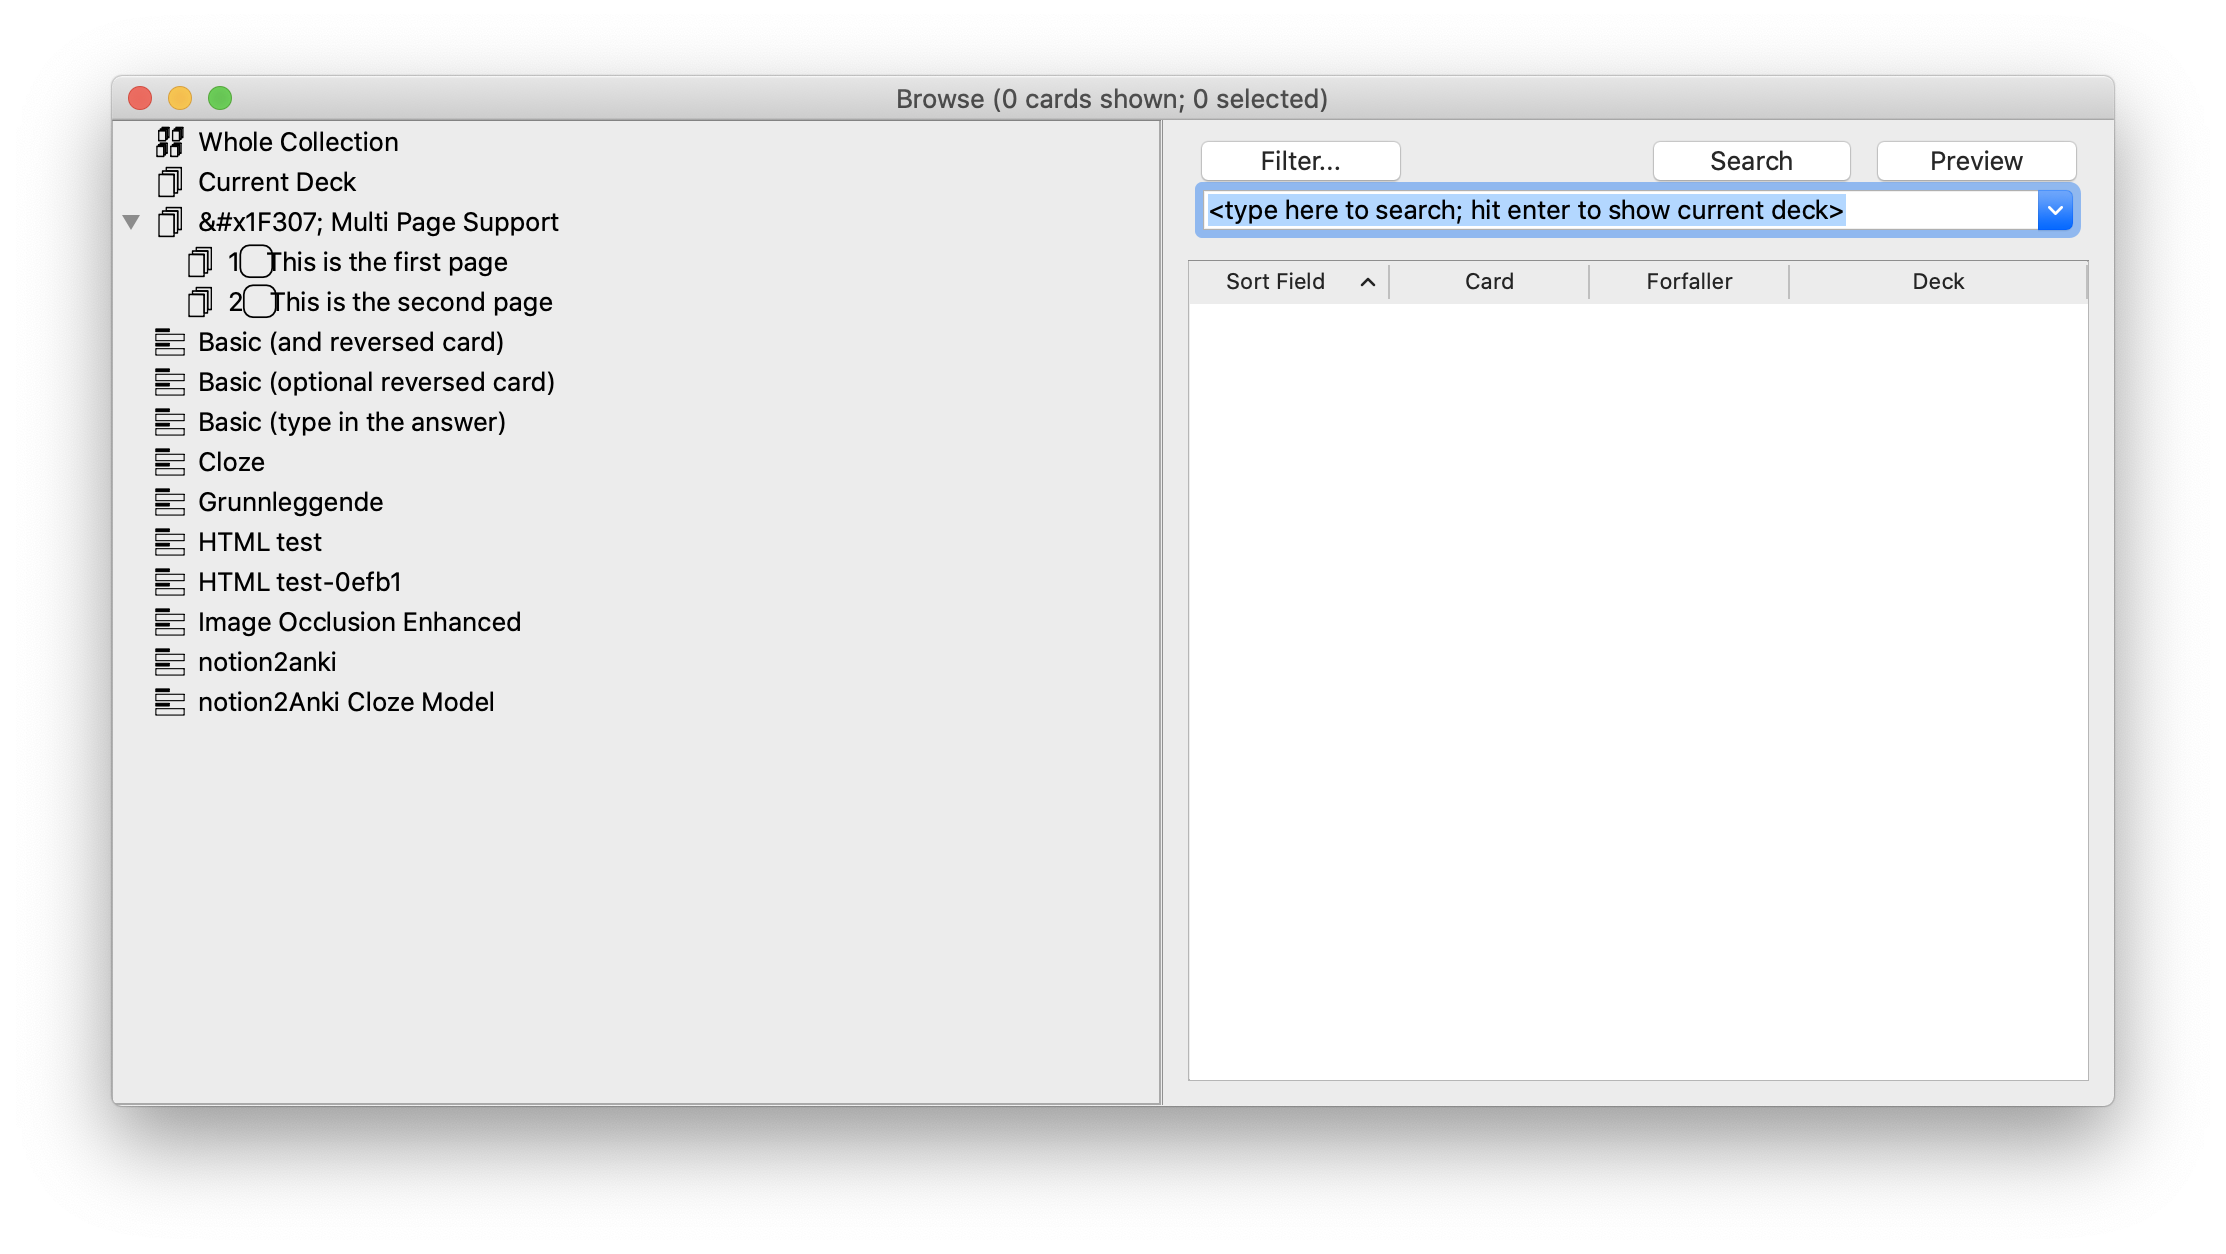The width and height of the screenshot is (2226, 1254).
Task: Toggle the Sort Field sort direction arrow
Action: coord(1369,282)
